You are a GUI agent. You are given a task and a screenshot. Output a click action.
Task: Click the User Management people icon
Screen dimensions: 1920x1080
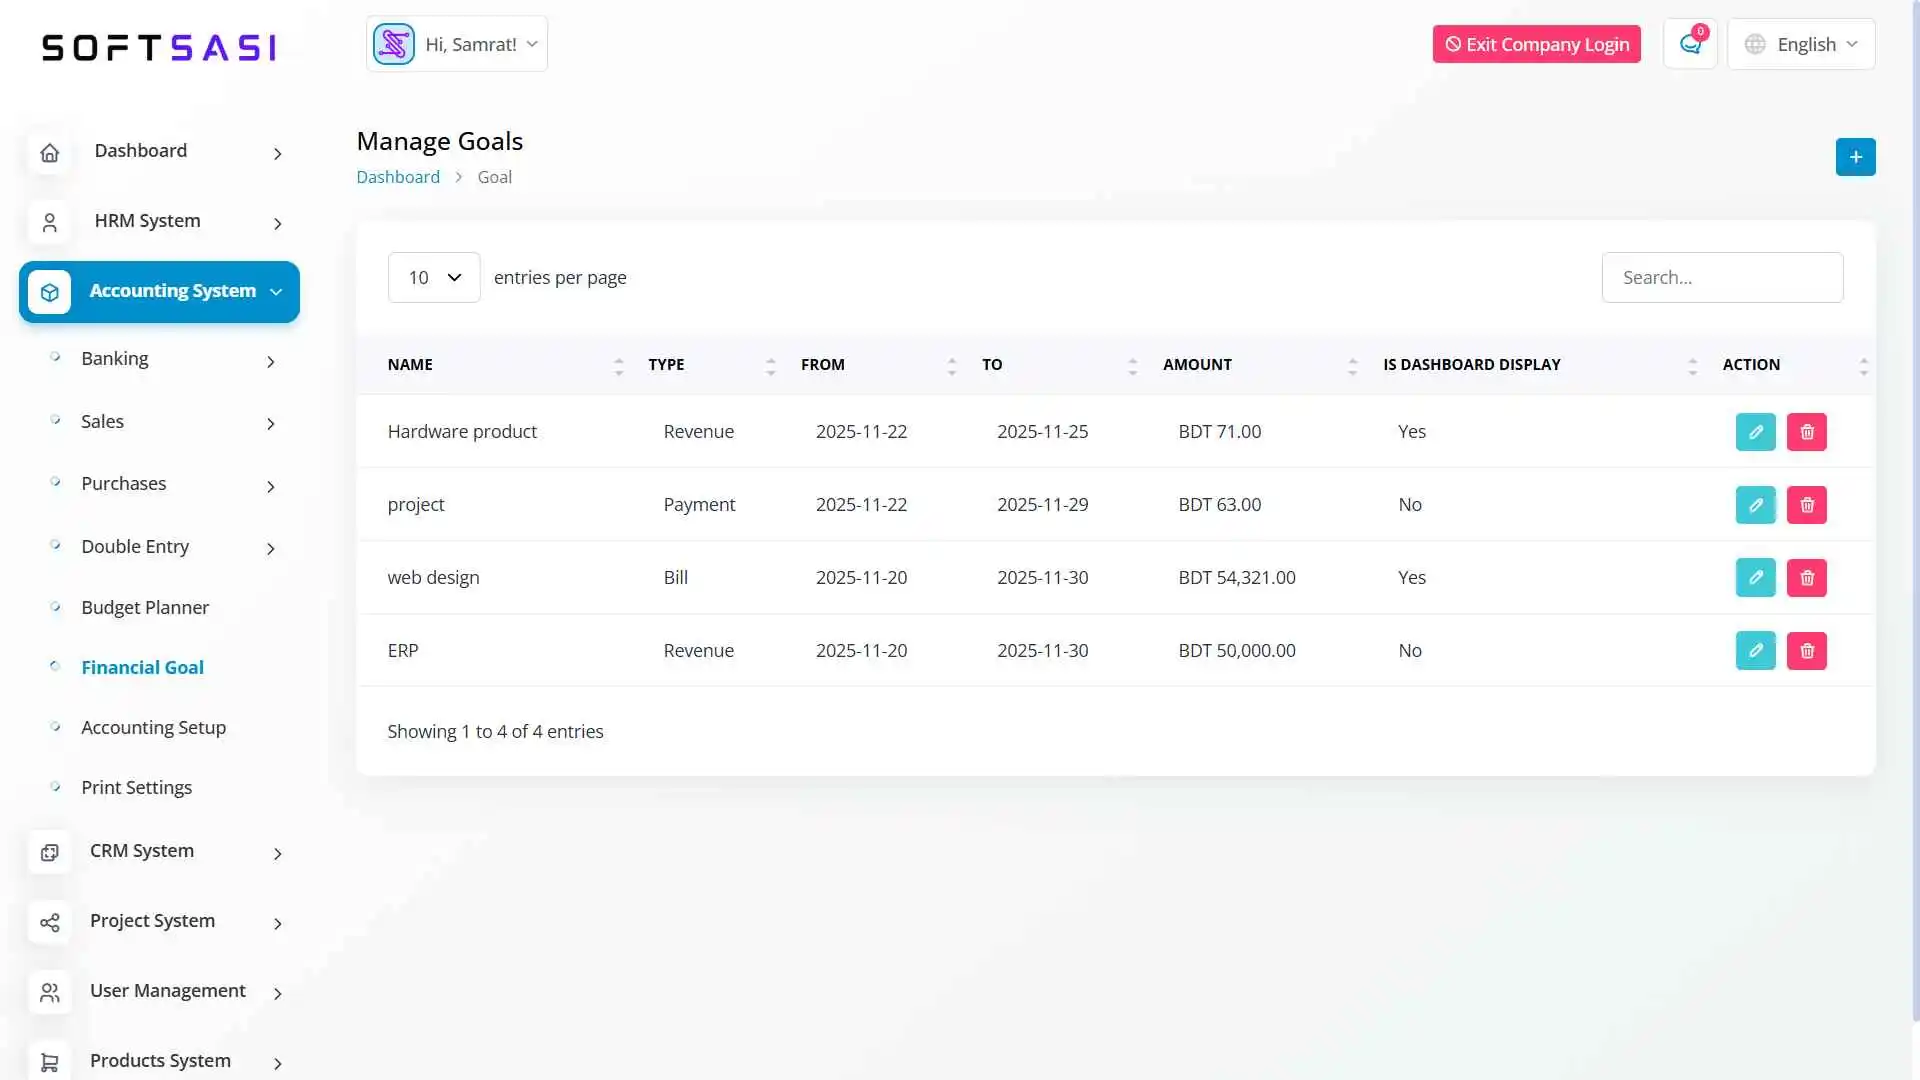[x=49, y=993]
